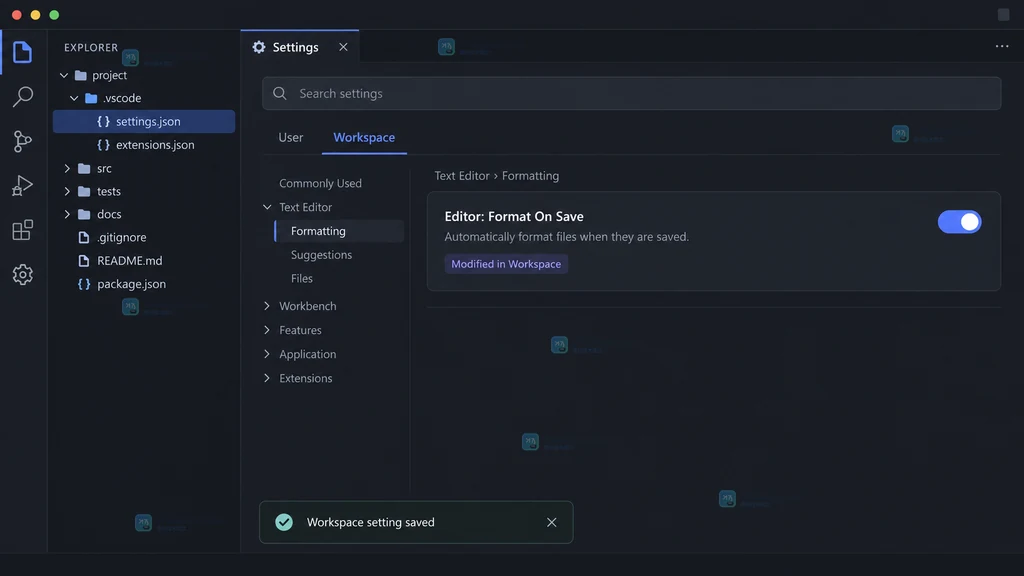Viewport: 1024px width, 576px height.
Task: Expand the tests folder chevron
Action: coord(67,191)
